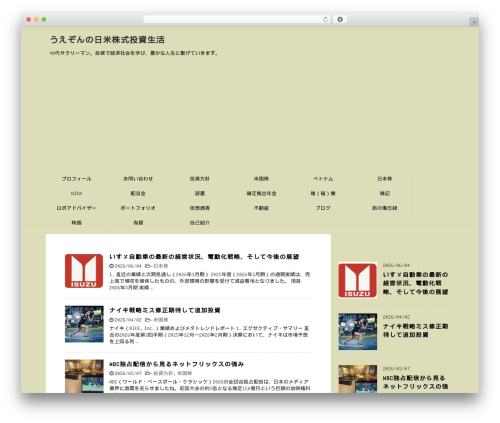Open the ポートフォリオ menu item
The height and width of the screenshot is (423, 500).
[138, 208]
